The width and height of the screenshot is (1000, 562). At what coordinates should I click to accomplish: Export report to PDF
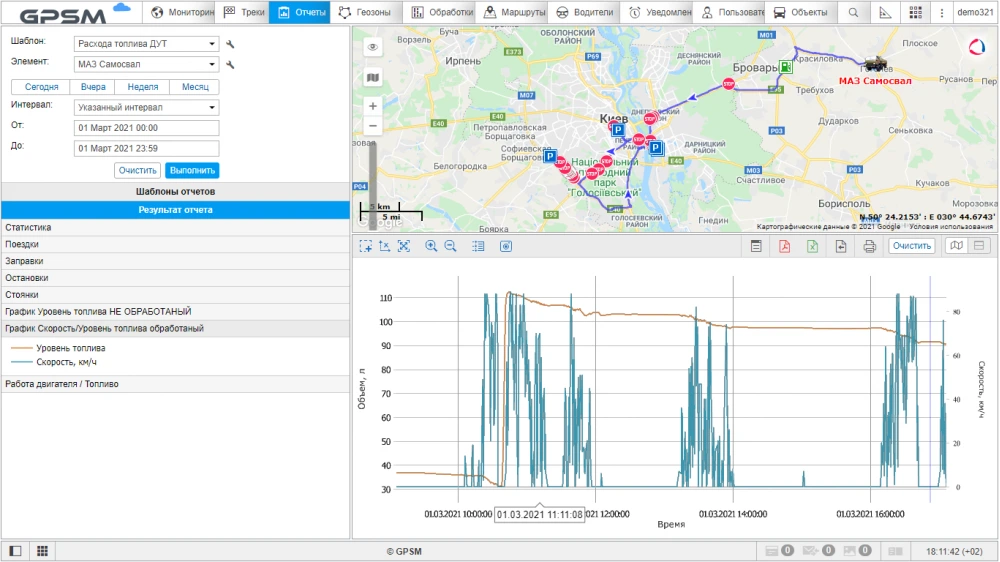785,246
